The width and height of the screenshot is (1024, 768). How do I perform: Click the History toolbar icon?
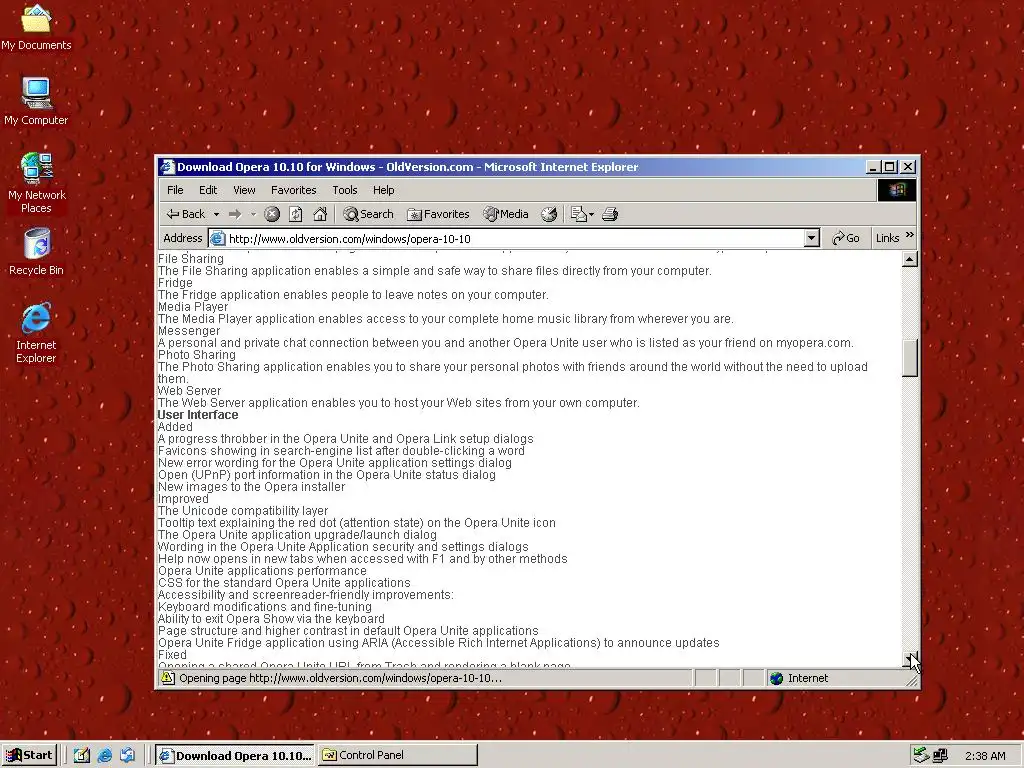(549, 214)
